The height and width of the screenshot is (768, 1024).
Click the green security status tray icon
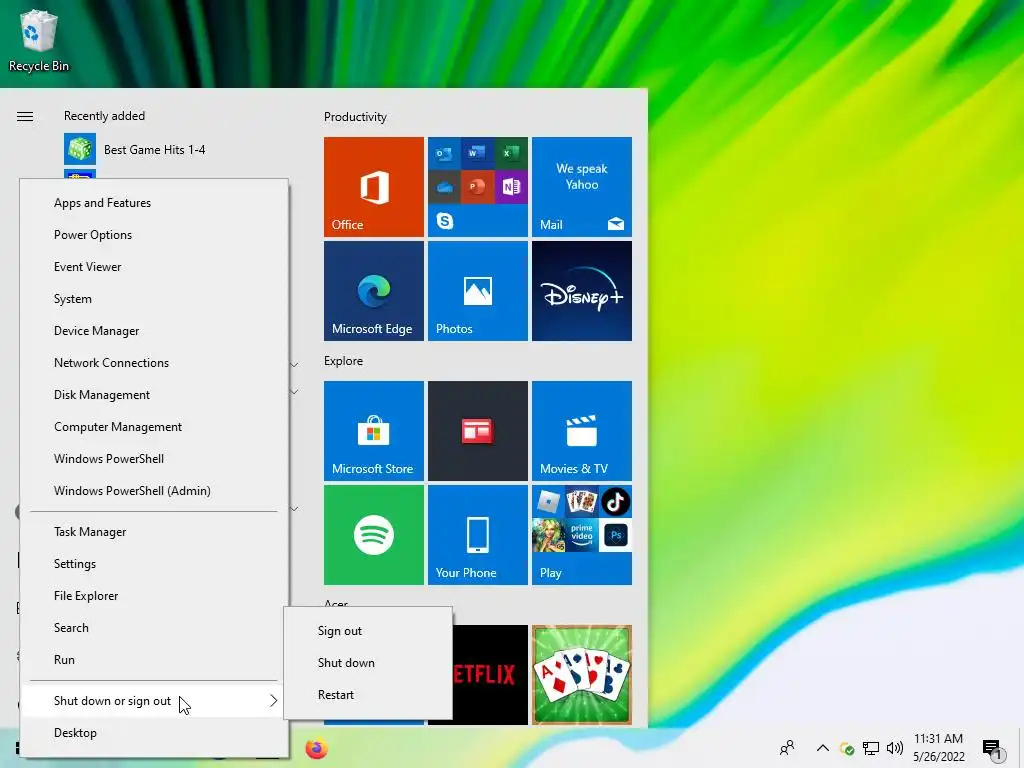click(x=847, y=748)
